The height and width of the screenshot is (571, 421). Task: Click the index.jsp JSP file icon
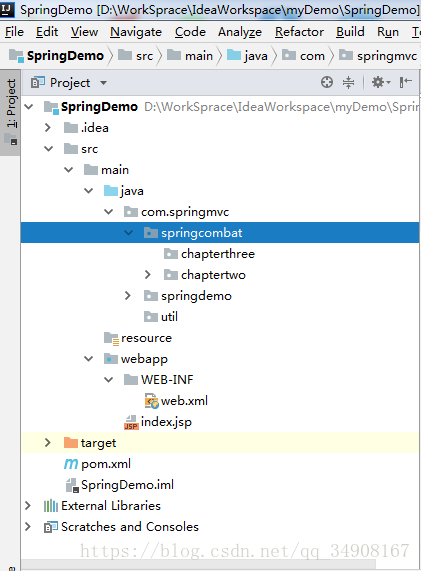point(131,422)
